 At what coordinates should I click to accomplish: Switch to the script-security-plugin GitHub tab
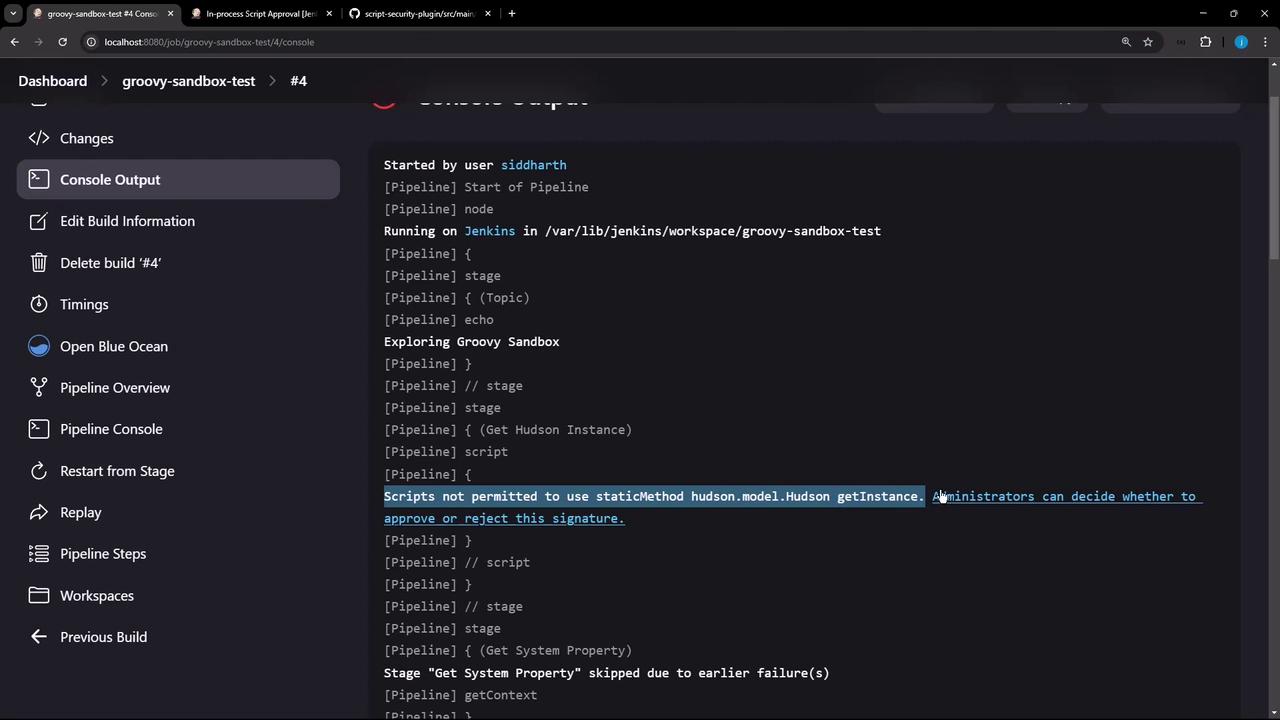pos(418,14)
